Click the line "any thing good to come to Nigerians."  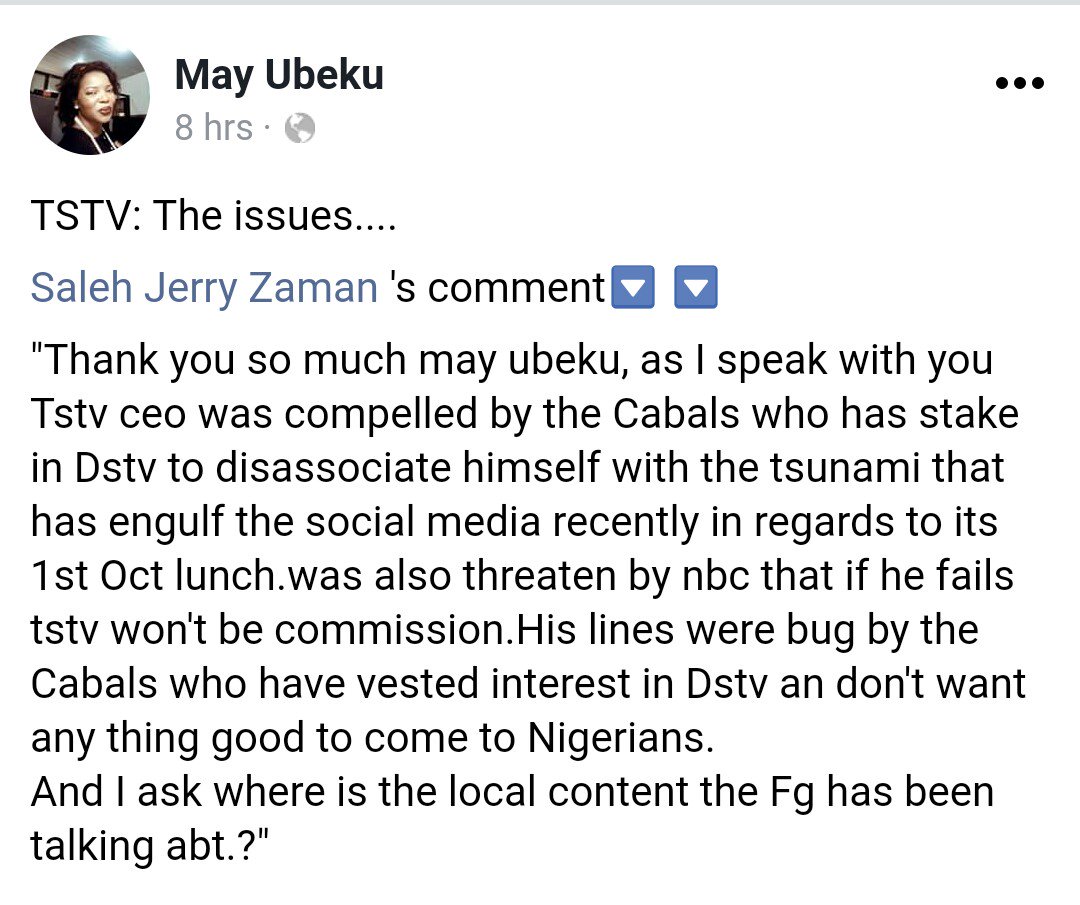(374, 738)
